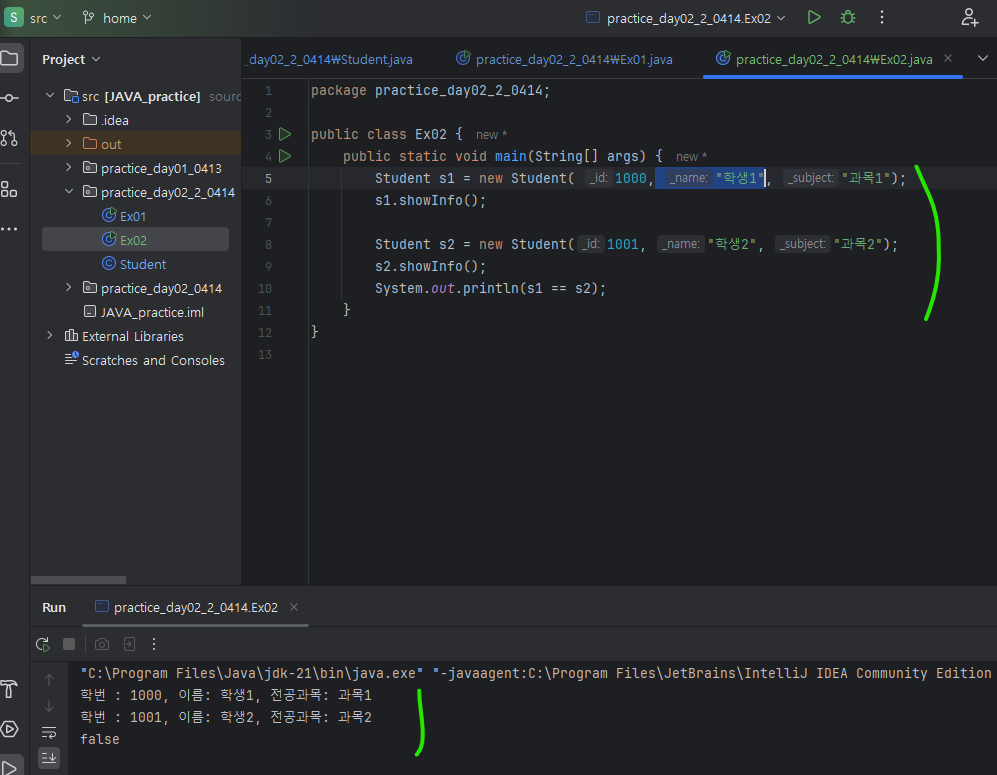Select Ex01 in the project tree

click(133, 216)
